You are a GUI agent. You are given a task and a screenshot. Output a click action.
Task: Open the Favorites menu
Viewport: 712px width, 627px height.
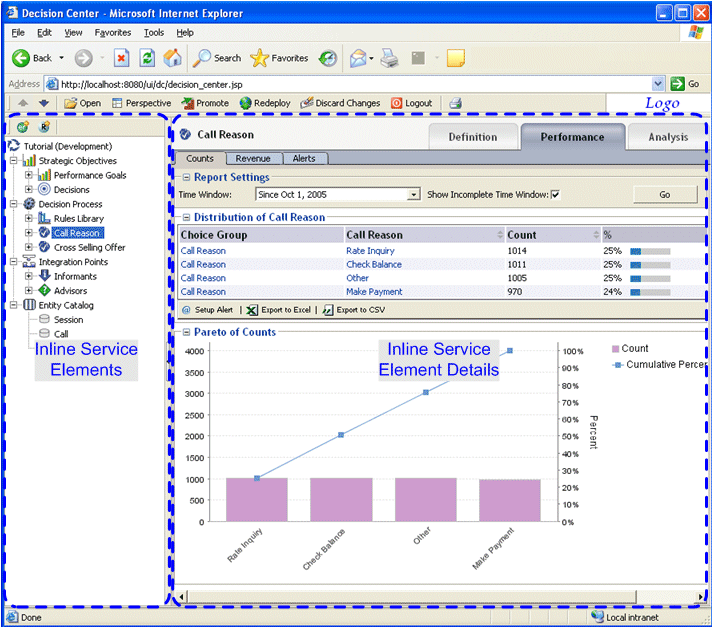click(x=113, y=33)
